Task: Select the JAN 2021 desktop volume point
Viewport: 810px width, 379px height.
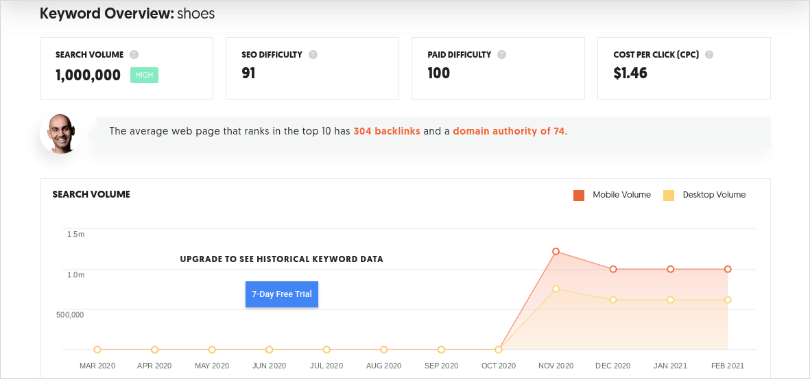Action: coord(671,300)
